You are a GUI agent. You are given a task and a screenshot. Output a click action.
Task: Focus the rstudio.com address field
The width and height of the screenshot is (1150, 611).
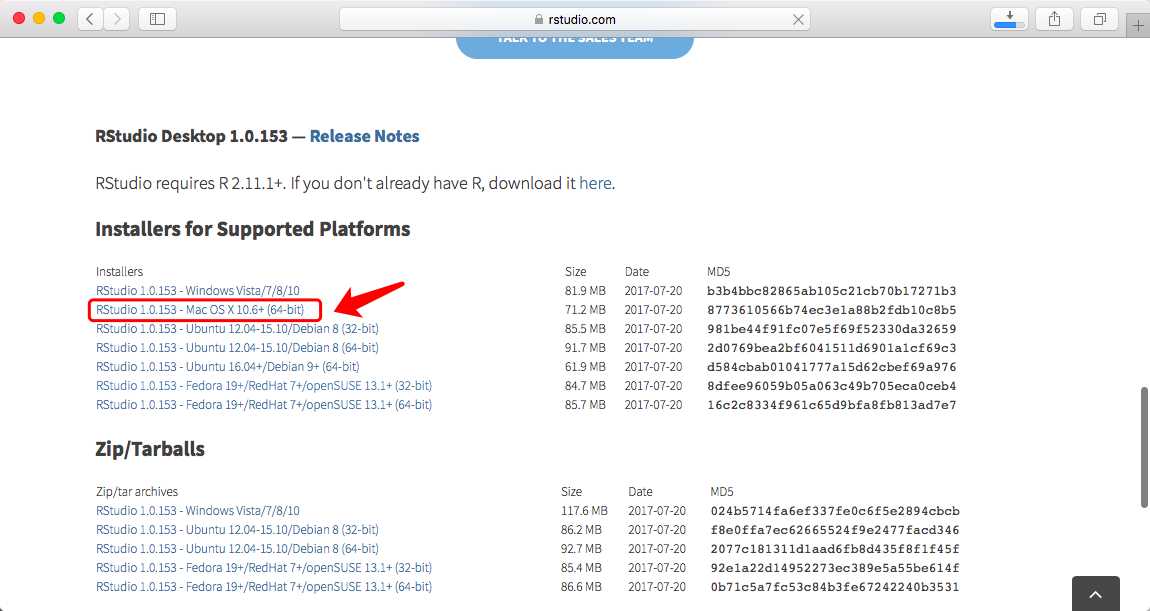point(574,20)
